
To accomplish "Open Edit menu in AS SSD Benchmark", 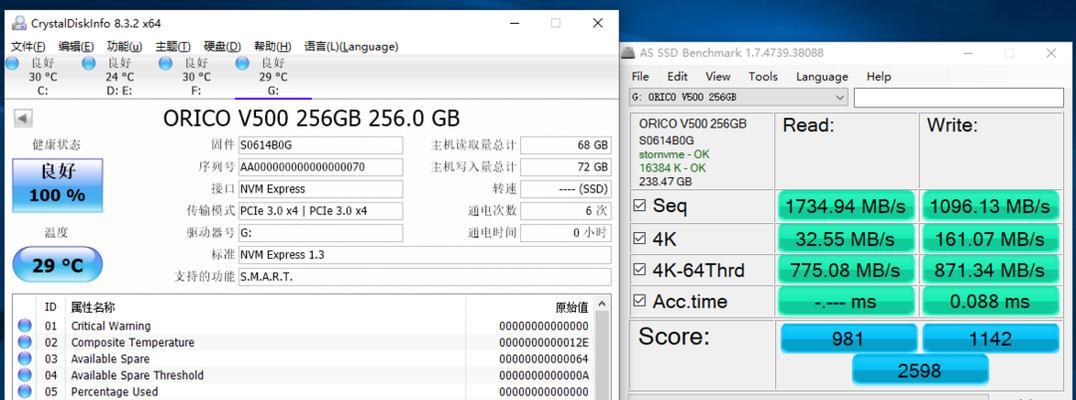I will tap(677, 77).
